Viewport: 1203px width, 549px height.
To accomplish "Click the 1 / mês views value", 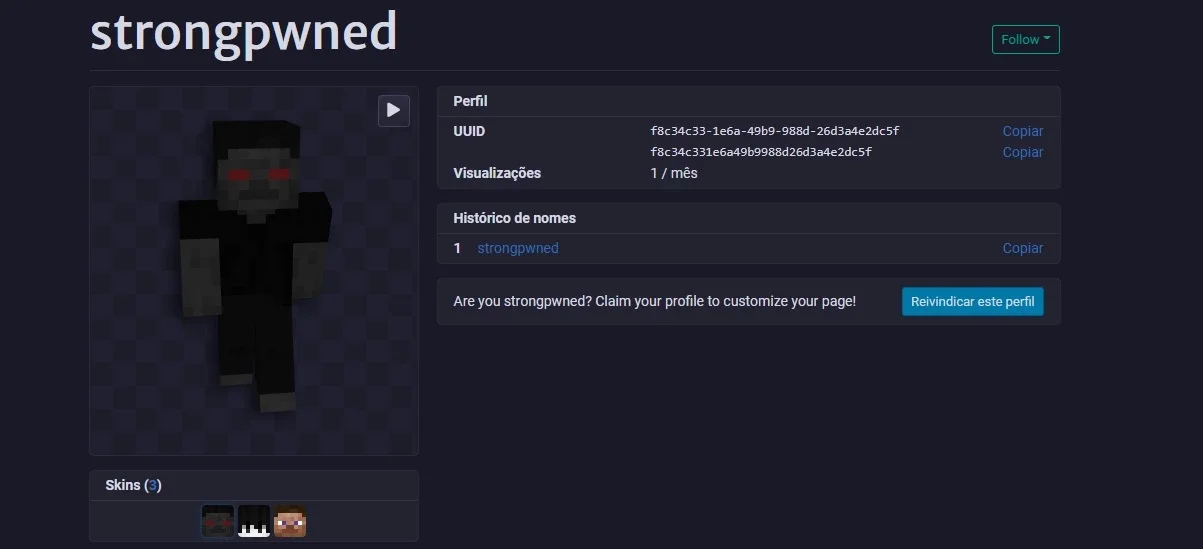I will (x=674, y=173).
